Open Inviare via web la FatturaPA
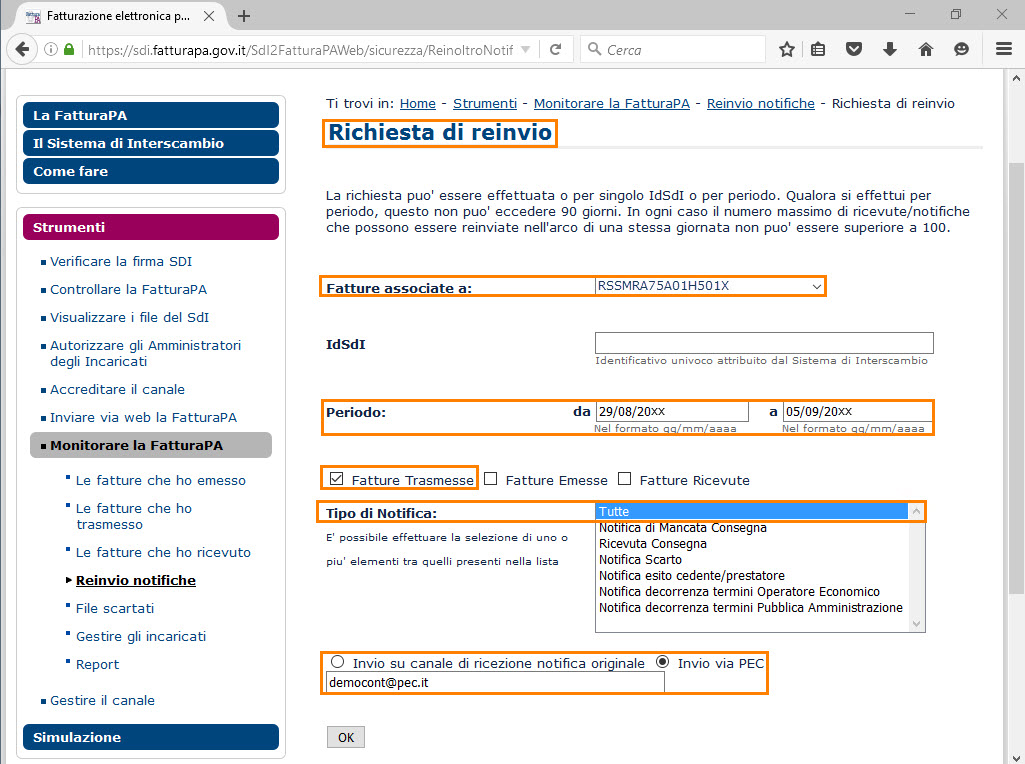Screen dimensions: 1025x764 [x=143, y=418]
